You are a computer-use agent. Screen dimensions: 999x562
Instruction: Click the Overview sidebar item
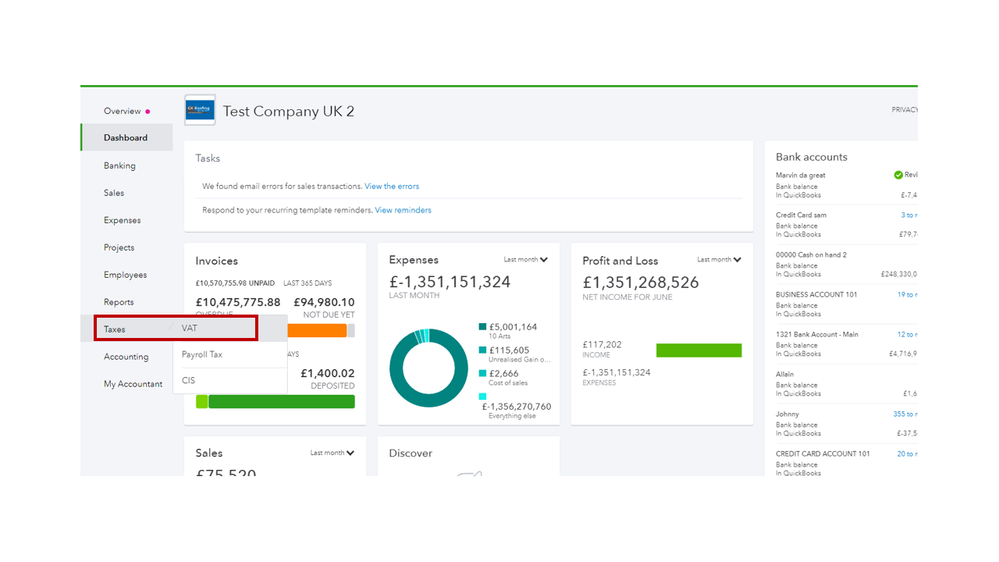122,111
